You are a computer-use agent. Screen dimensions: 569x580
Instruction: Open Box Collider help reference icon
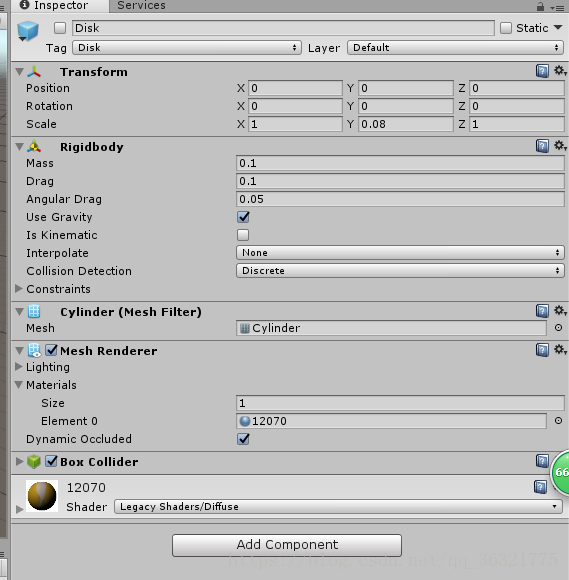tap(542, 461)
